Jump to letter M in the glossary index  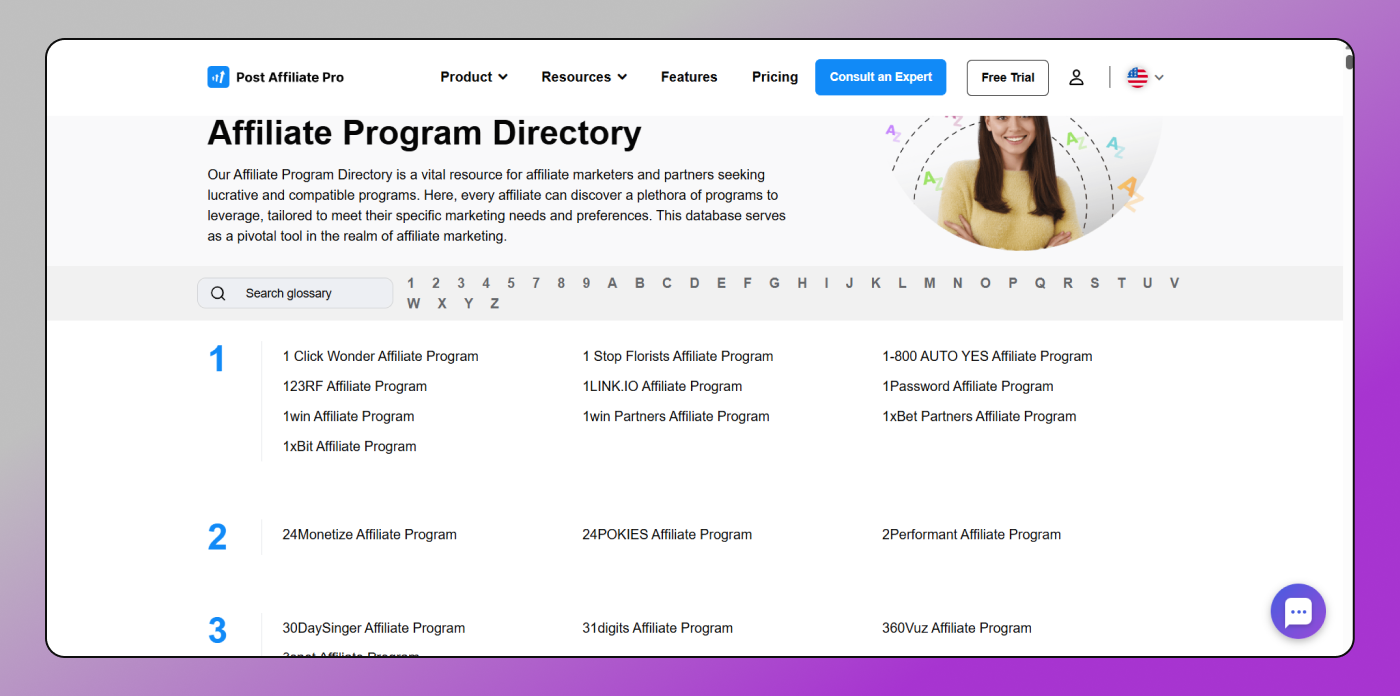[x=929, y=283]
